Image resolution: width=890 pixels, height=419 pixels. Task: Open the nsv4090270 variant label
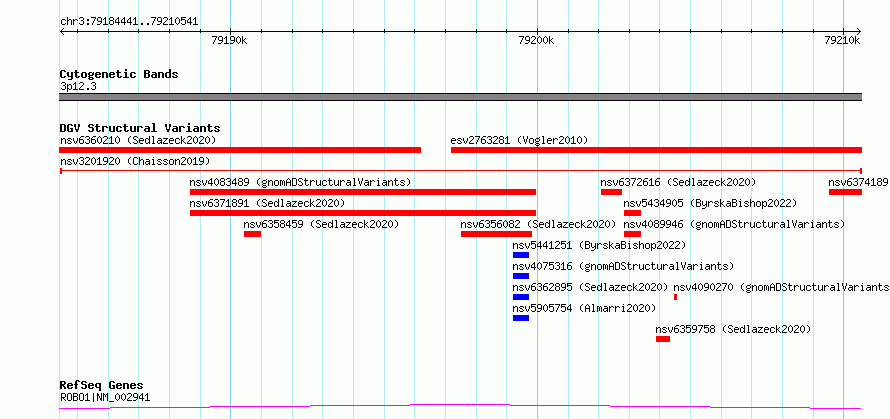pos(782,287)
